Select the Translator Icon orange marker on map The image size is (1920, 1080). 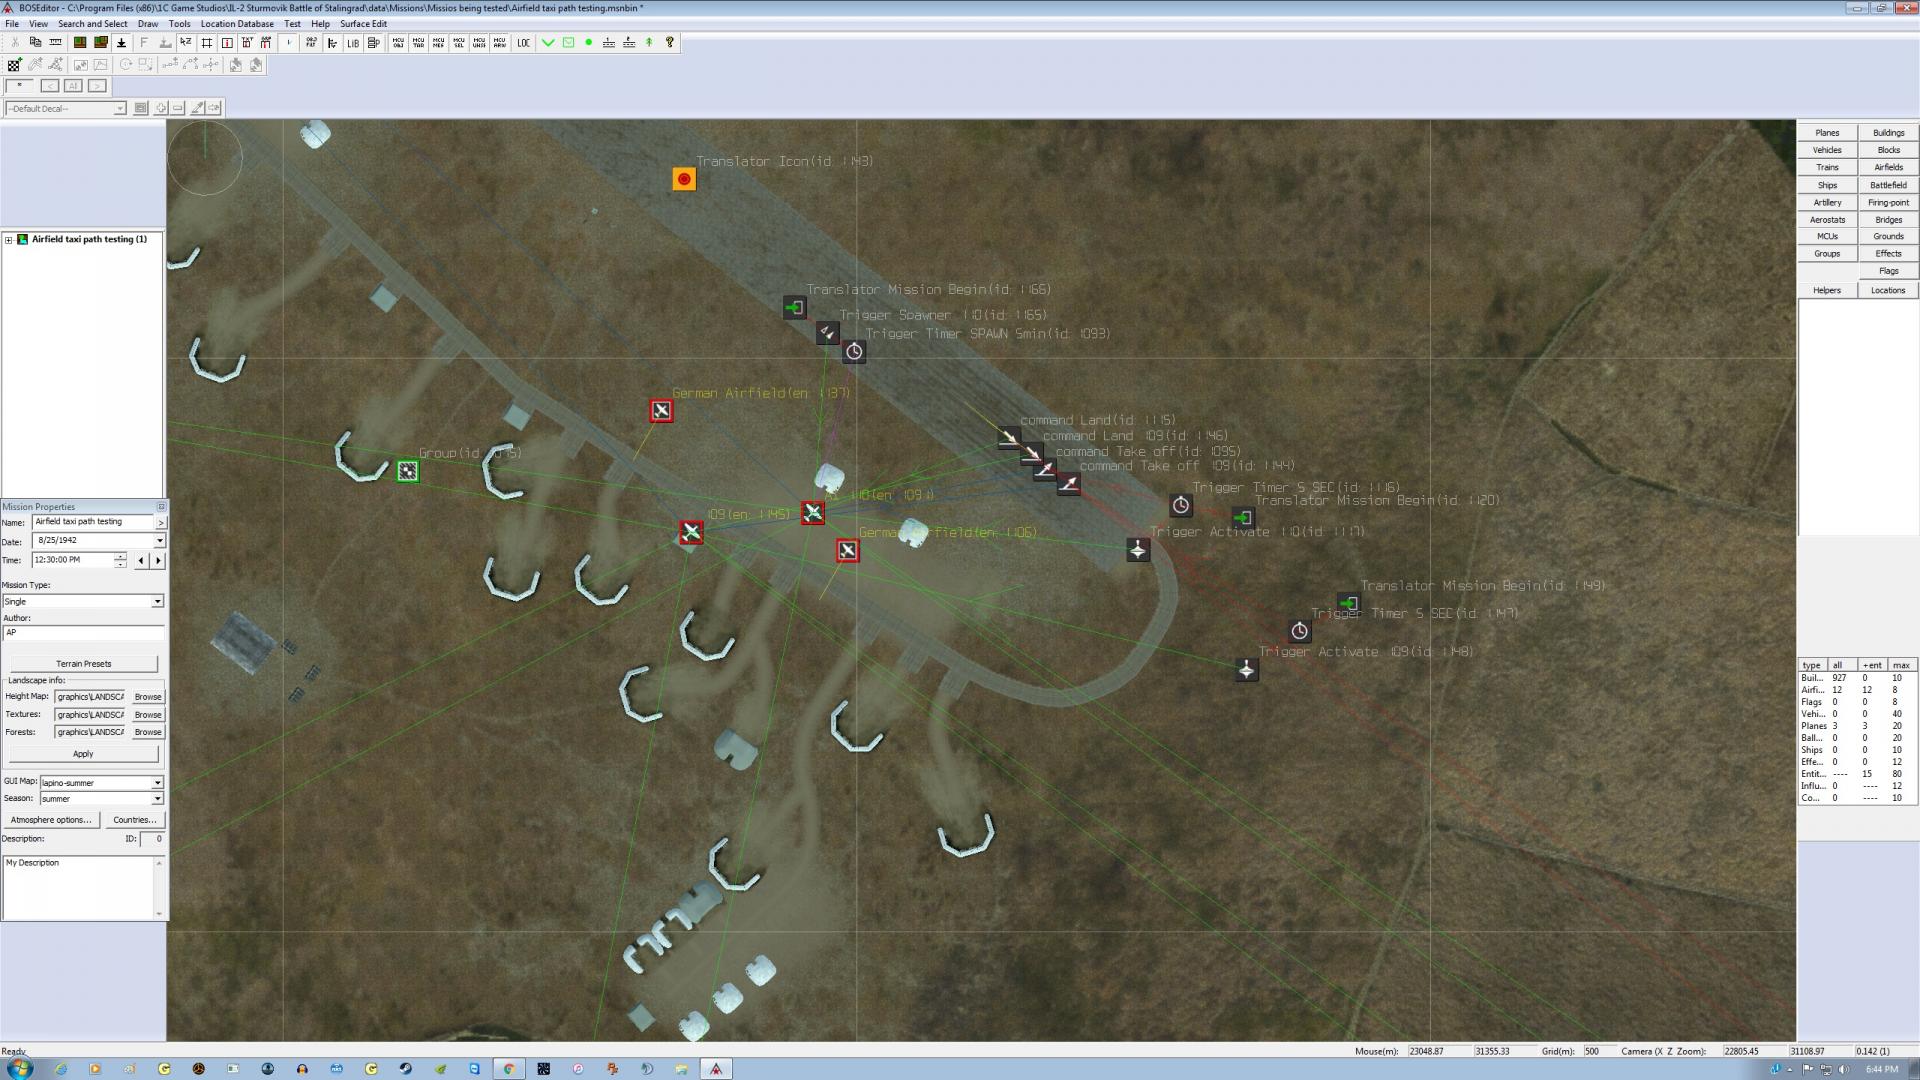click(684, 179)
